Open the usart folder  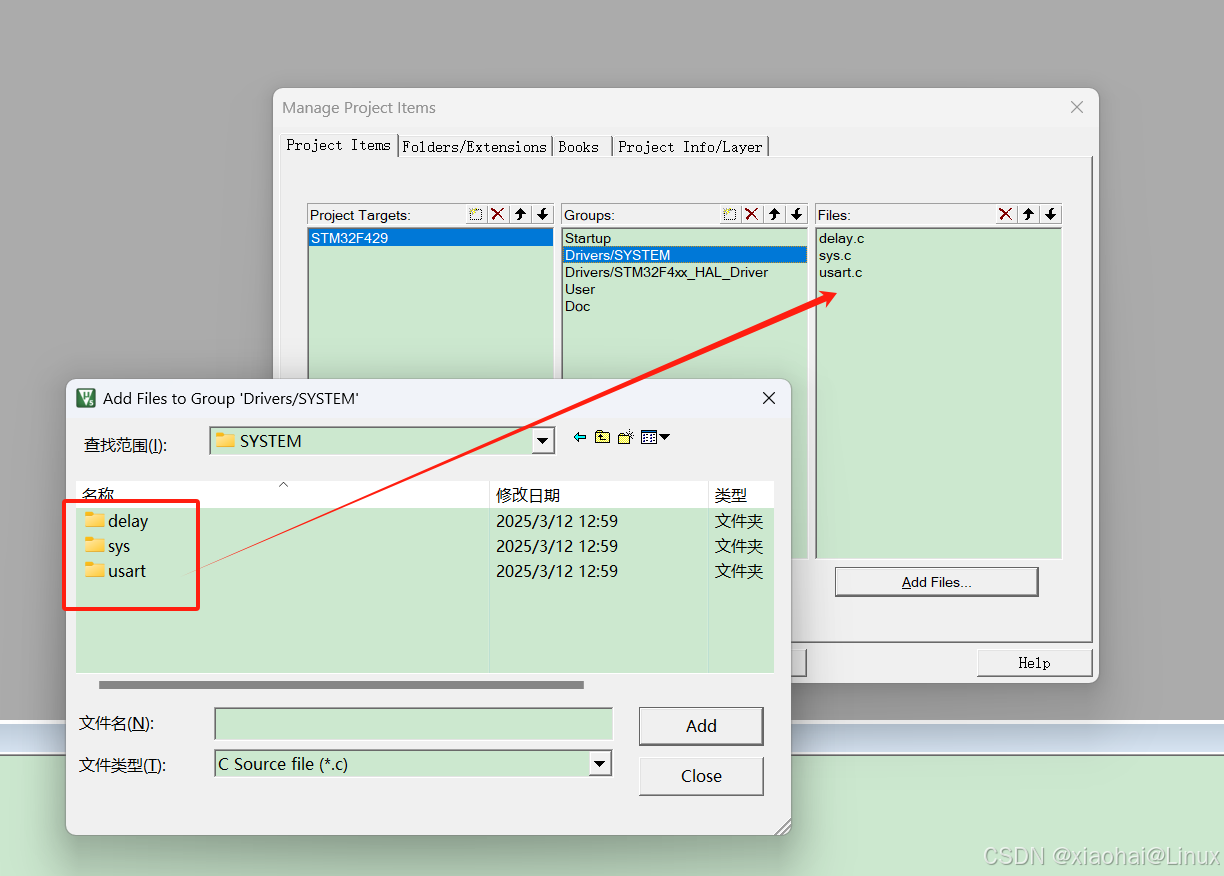point(116,571)
